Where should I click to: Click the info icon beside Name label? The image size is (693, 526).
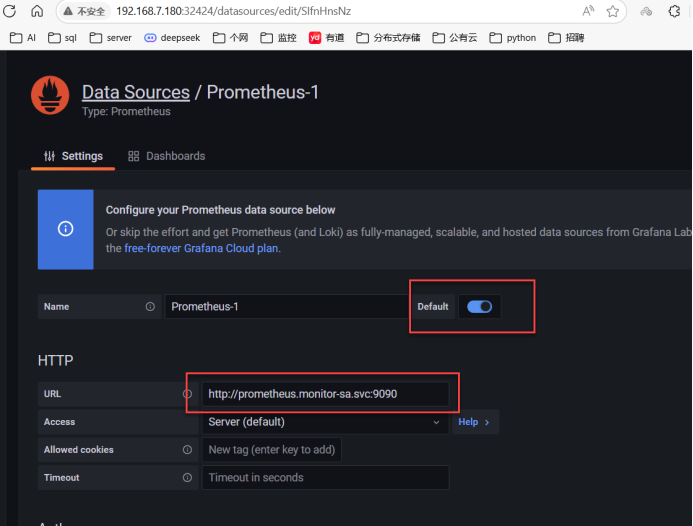pyautogui.click(x=150, y=307)
